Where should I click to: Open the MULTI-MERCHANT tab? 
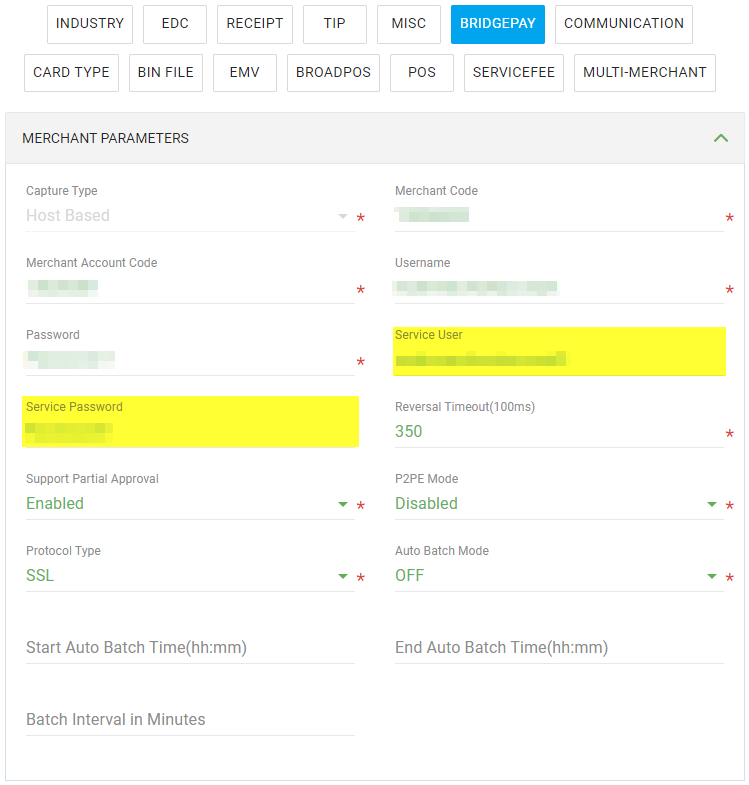[x=645, y=73]
